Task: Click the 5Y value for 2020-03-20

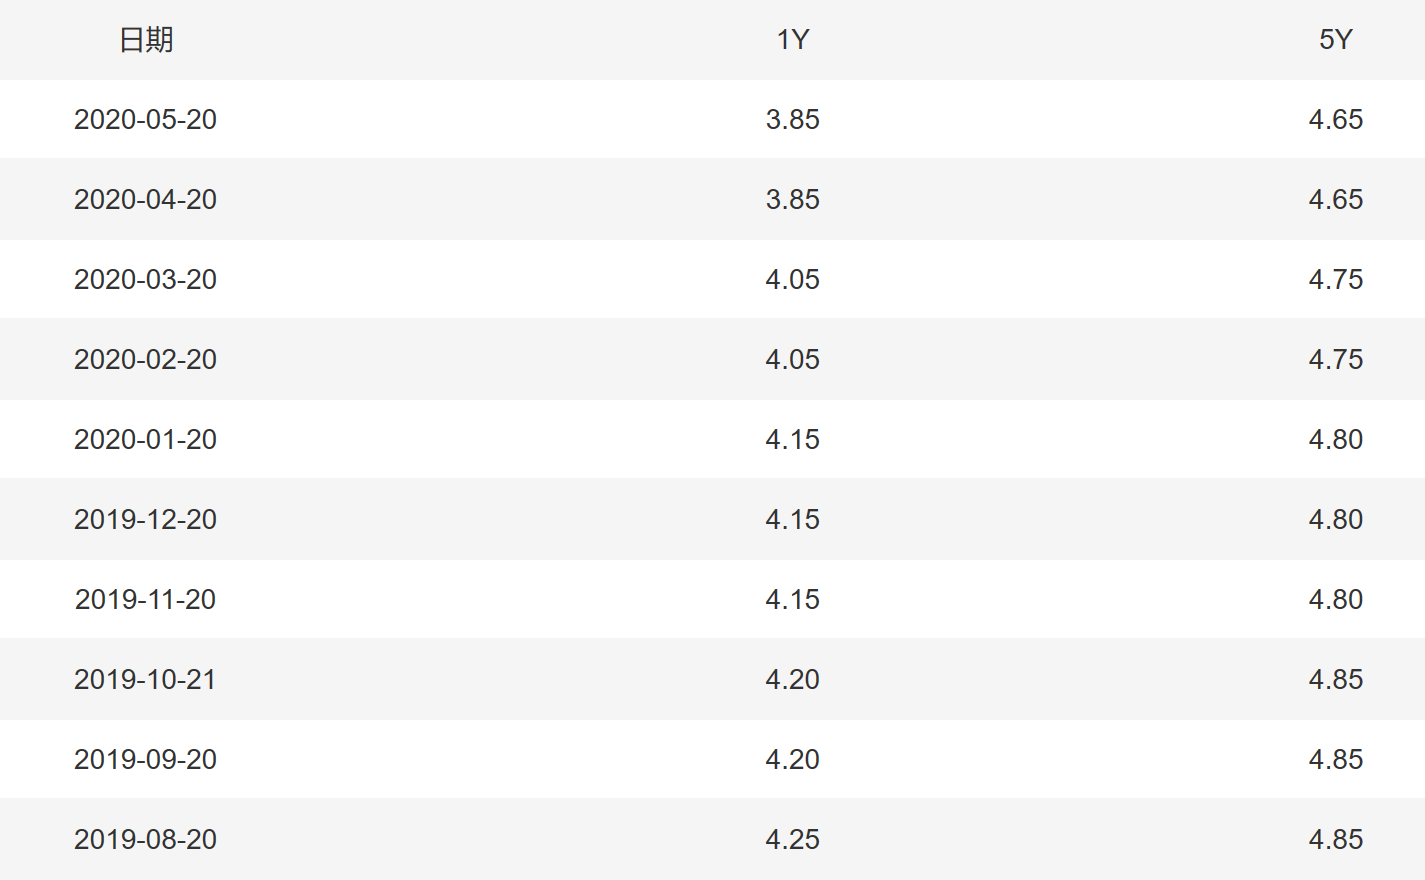Action: tap(1336, 279)
